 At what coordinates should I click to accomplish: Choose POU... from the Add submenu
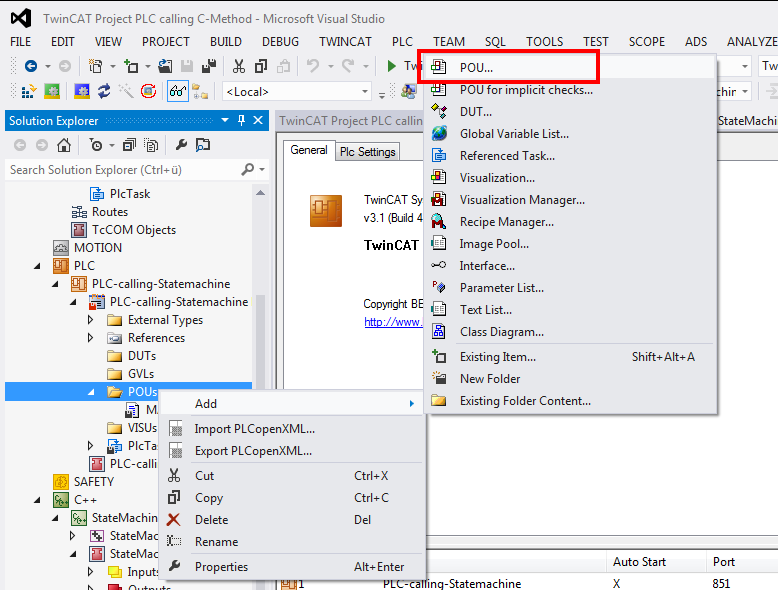coord(568,67)
